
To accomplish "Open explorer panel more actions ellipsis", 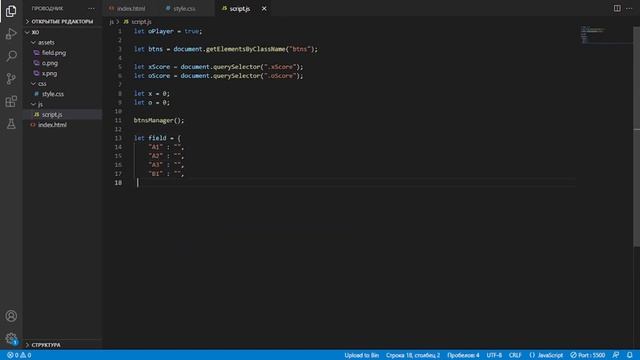I will [91, 9].
